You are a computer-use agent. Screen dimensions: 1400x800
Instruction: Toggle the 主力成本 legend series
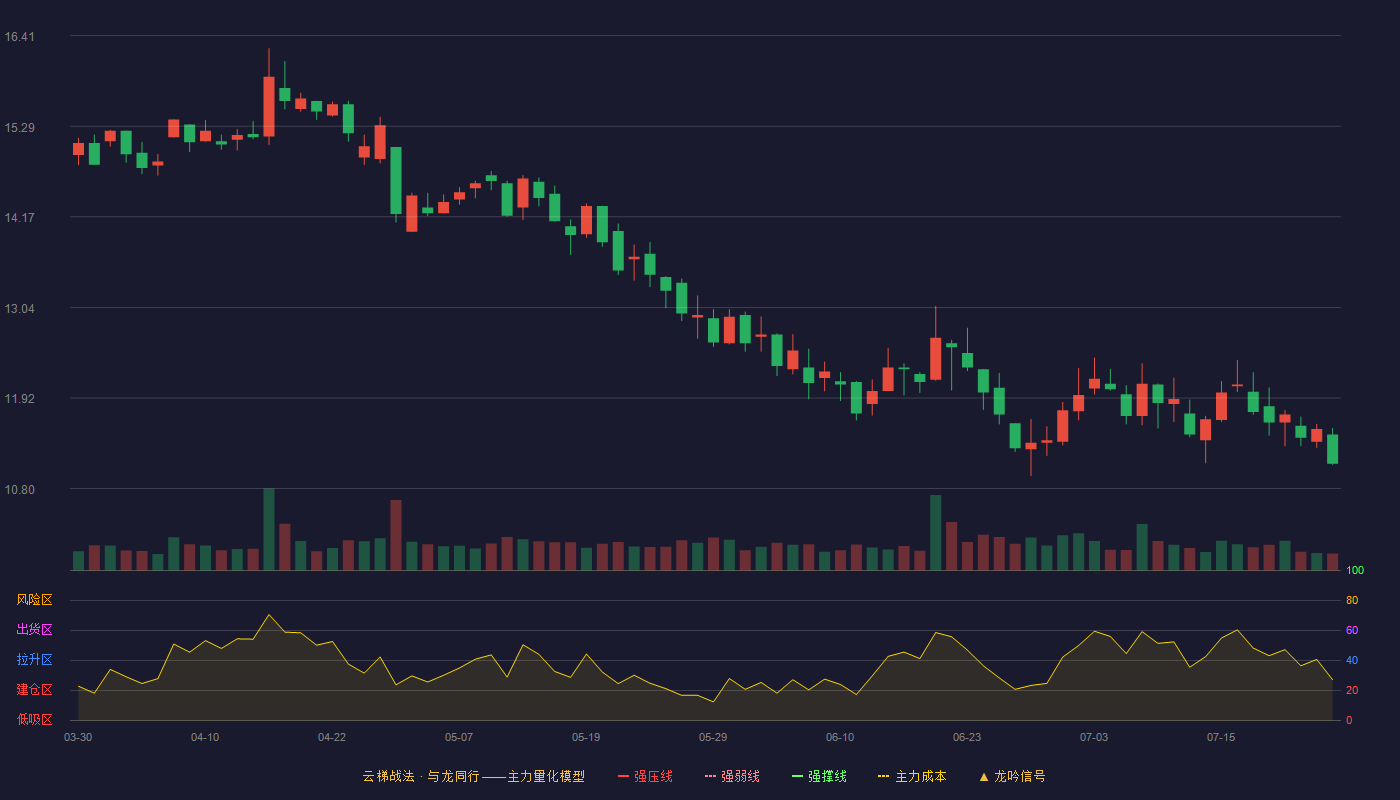coord(912,776)
